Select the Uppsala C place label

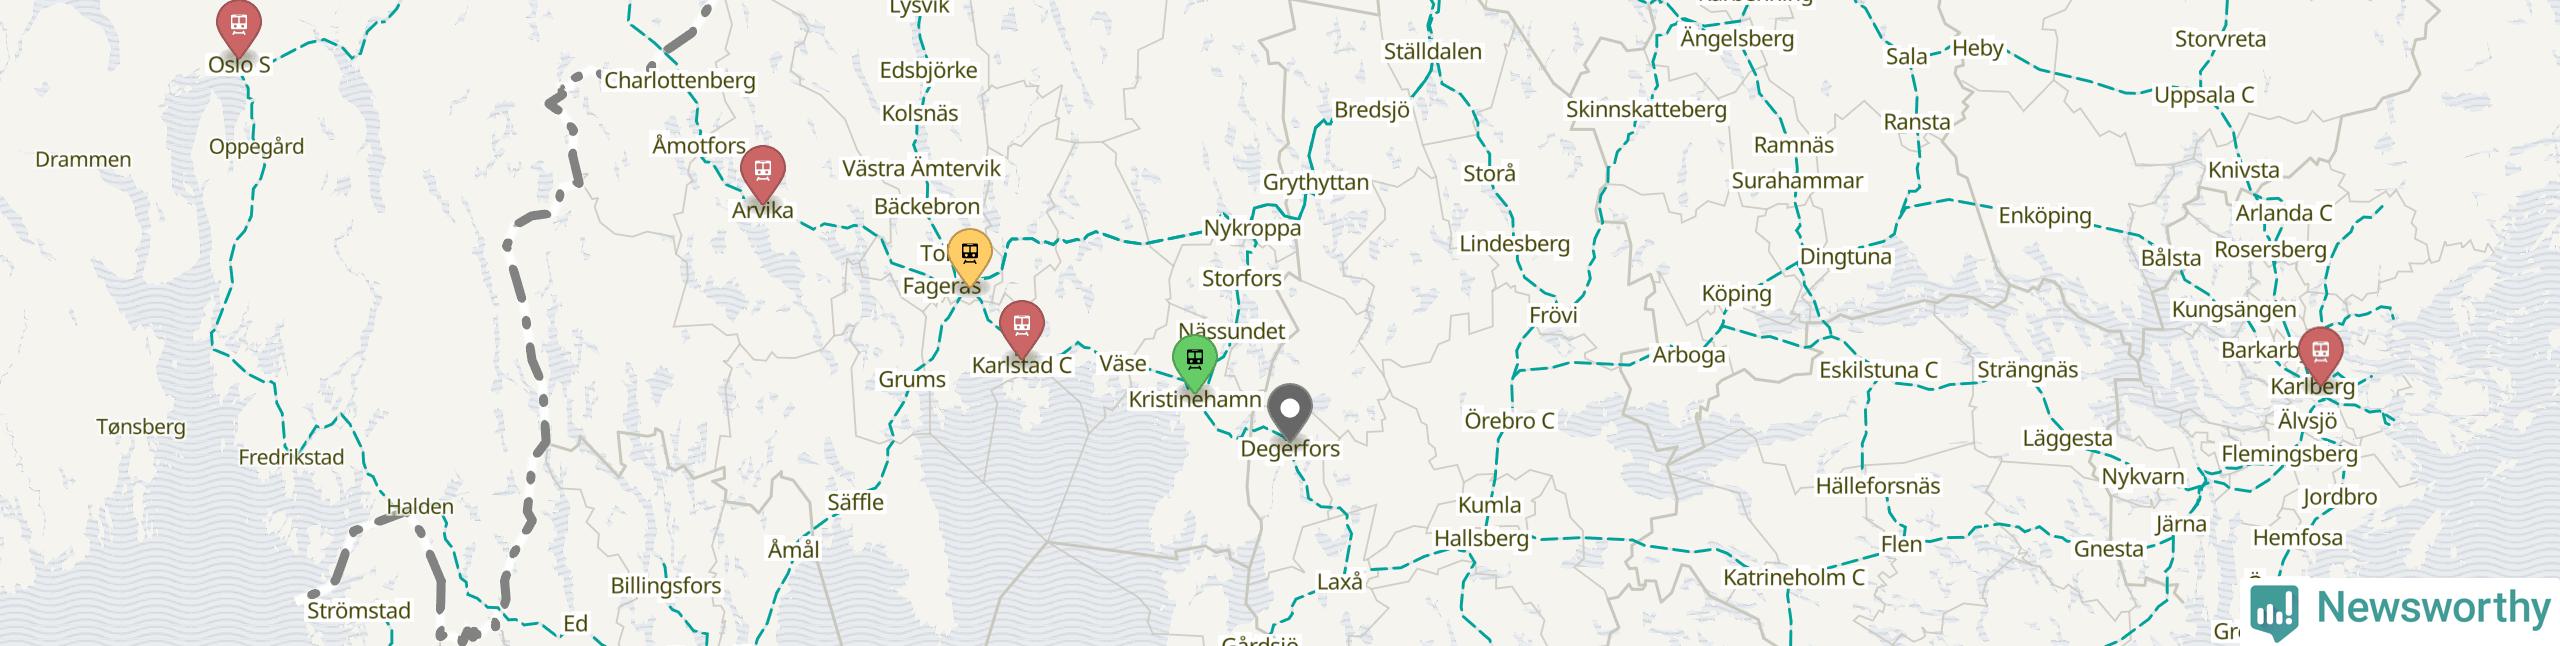coord(2204,95)
